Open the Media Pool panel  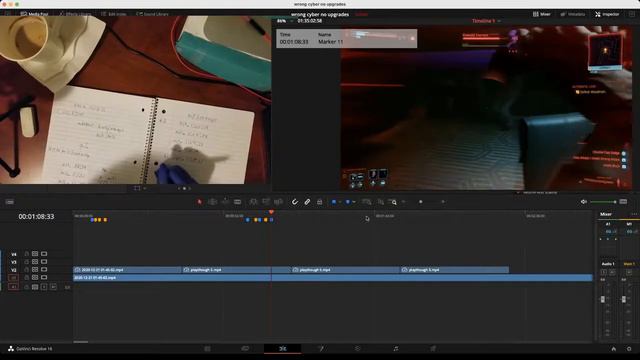pyautogui.click(x=34, y=14)
